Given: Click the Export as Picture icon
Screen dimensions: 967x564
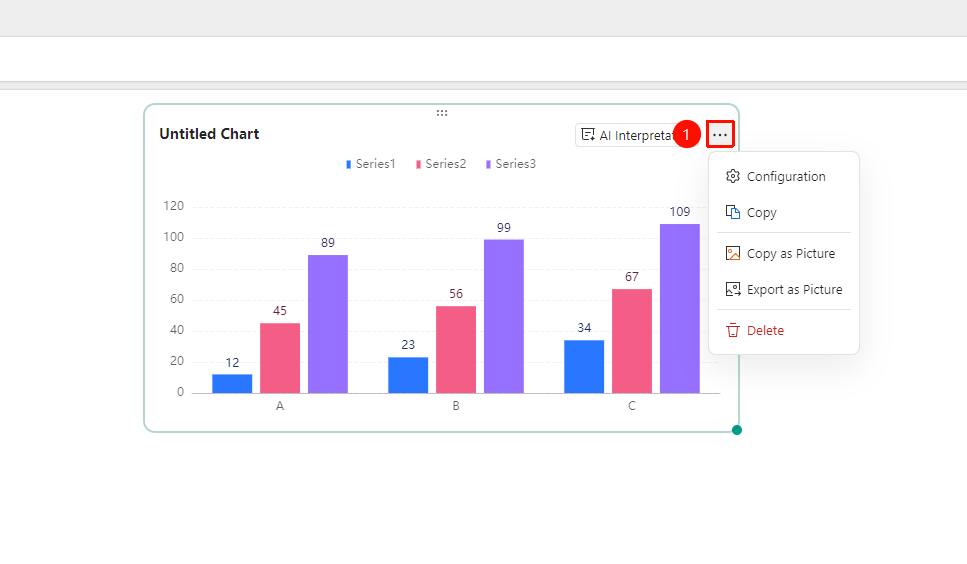Looking at the screenshot, I should (733, 289).
